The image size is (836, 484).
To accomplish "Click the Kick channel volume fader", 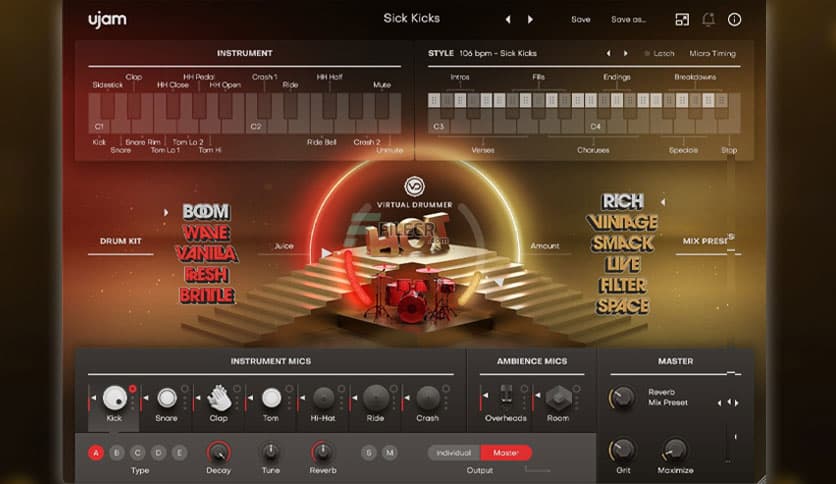I will [x=93, y=398].
